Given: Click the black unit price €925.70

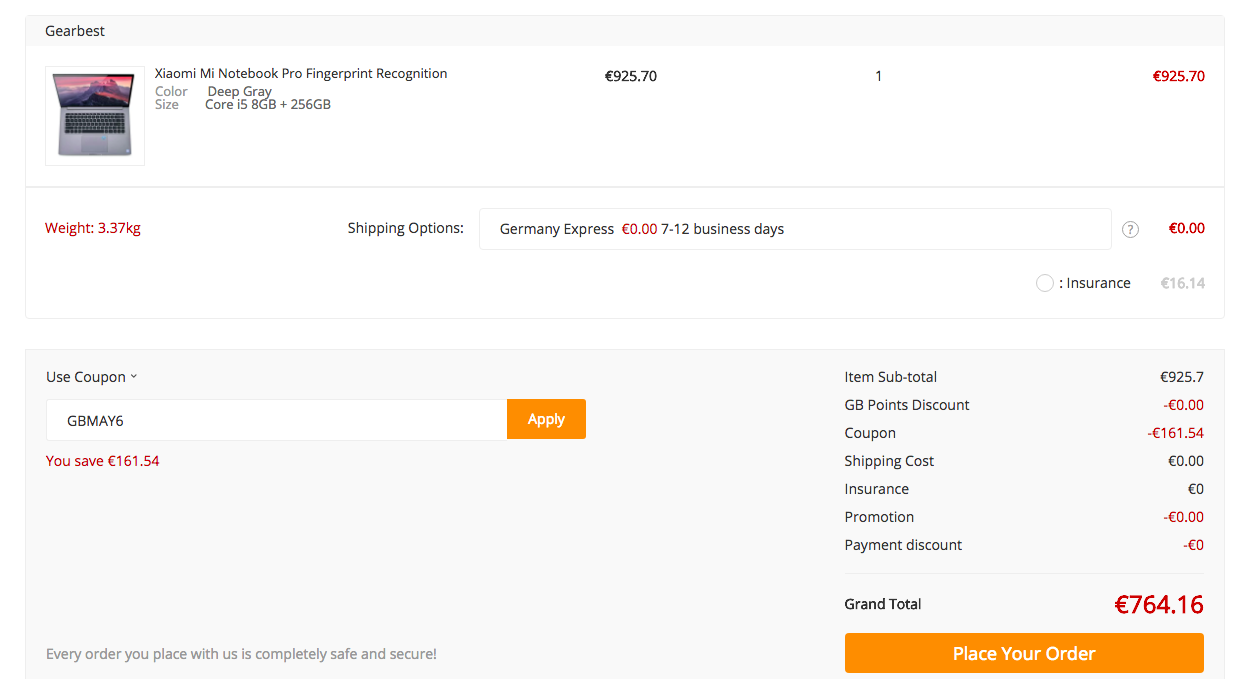Looking at the screenshot, I should tap(631, 76).
